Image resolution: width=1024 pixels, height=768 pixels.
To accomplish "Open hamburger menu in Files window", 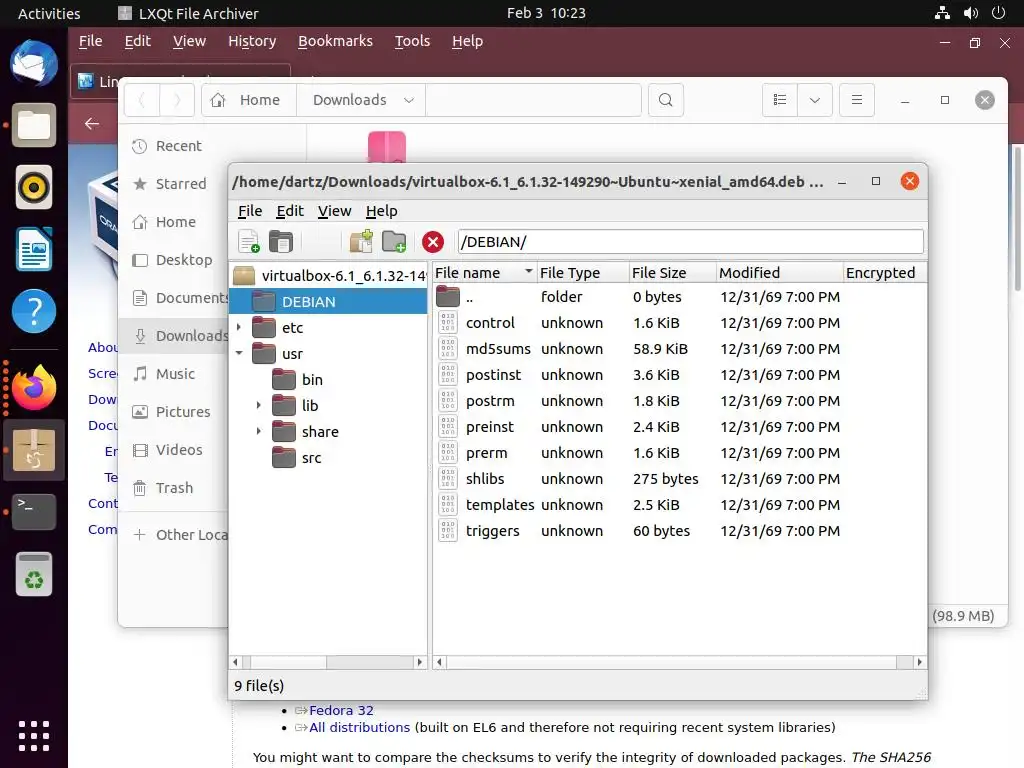I will point(857,100).
